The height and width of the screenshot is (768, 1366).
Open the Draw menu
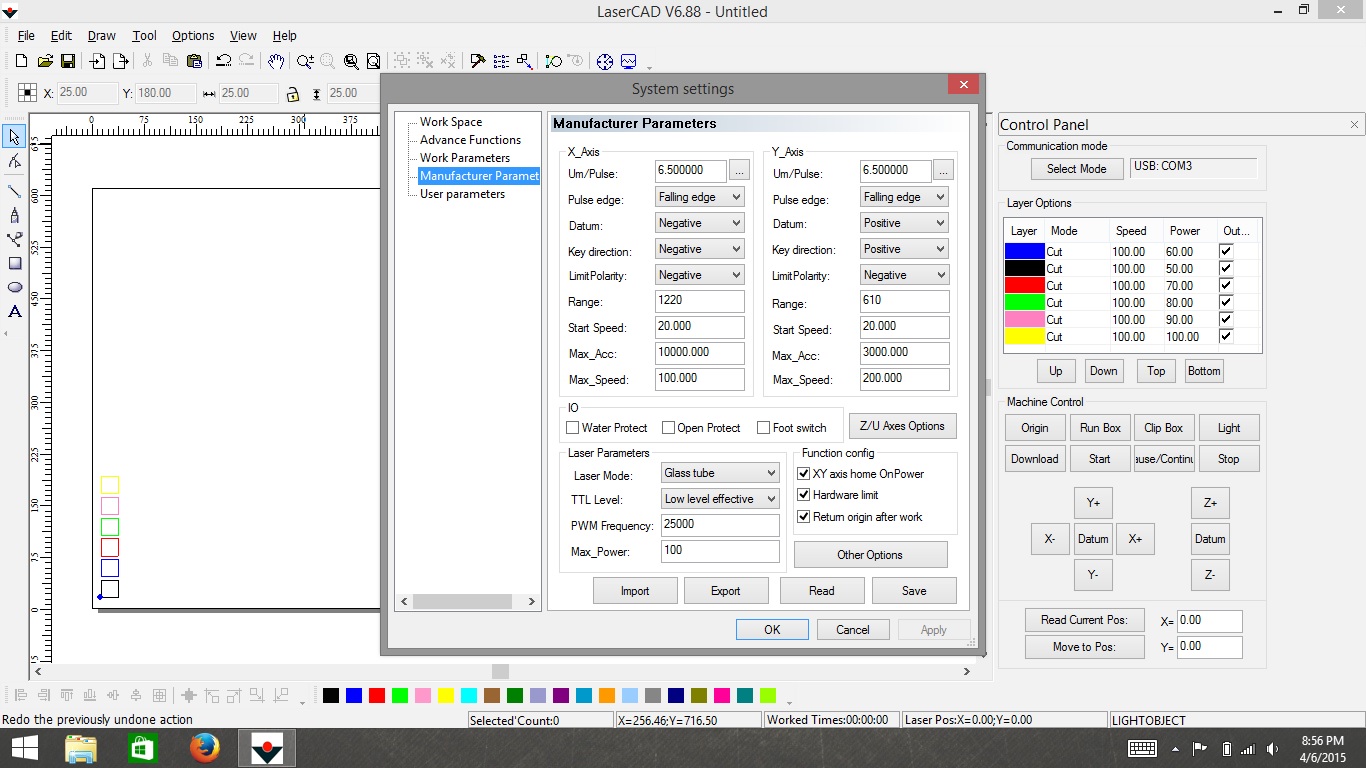click(101, 36)
